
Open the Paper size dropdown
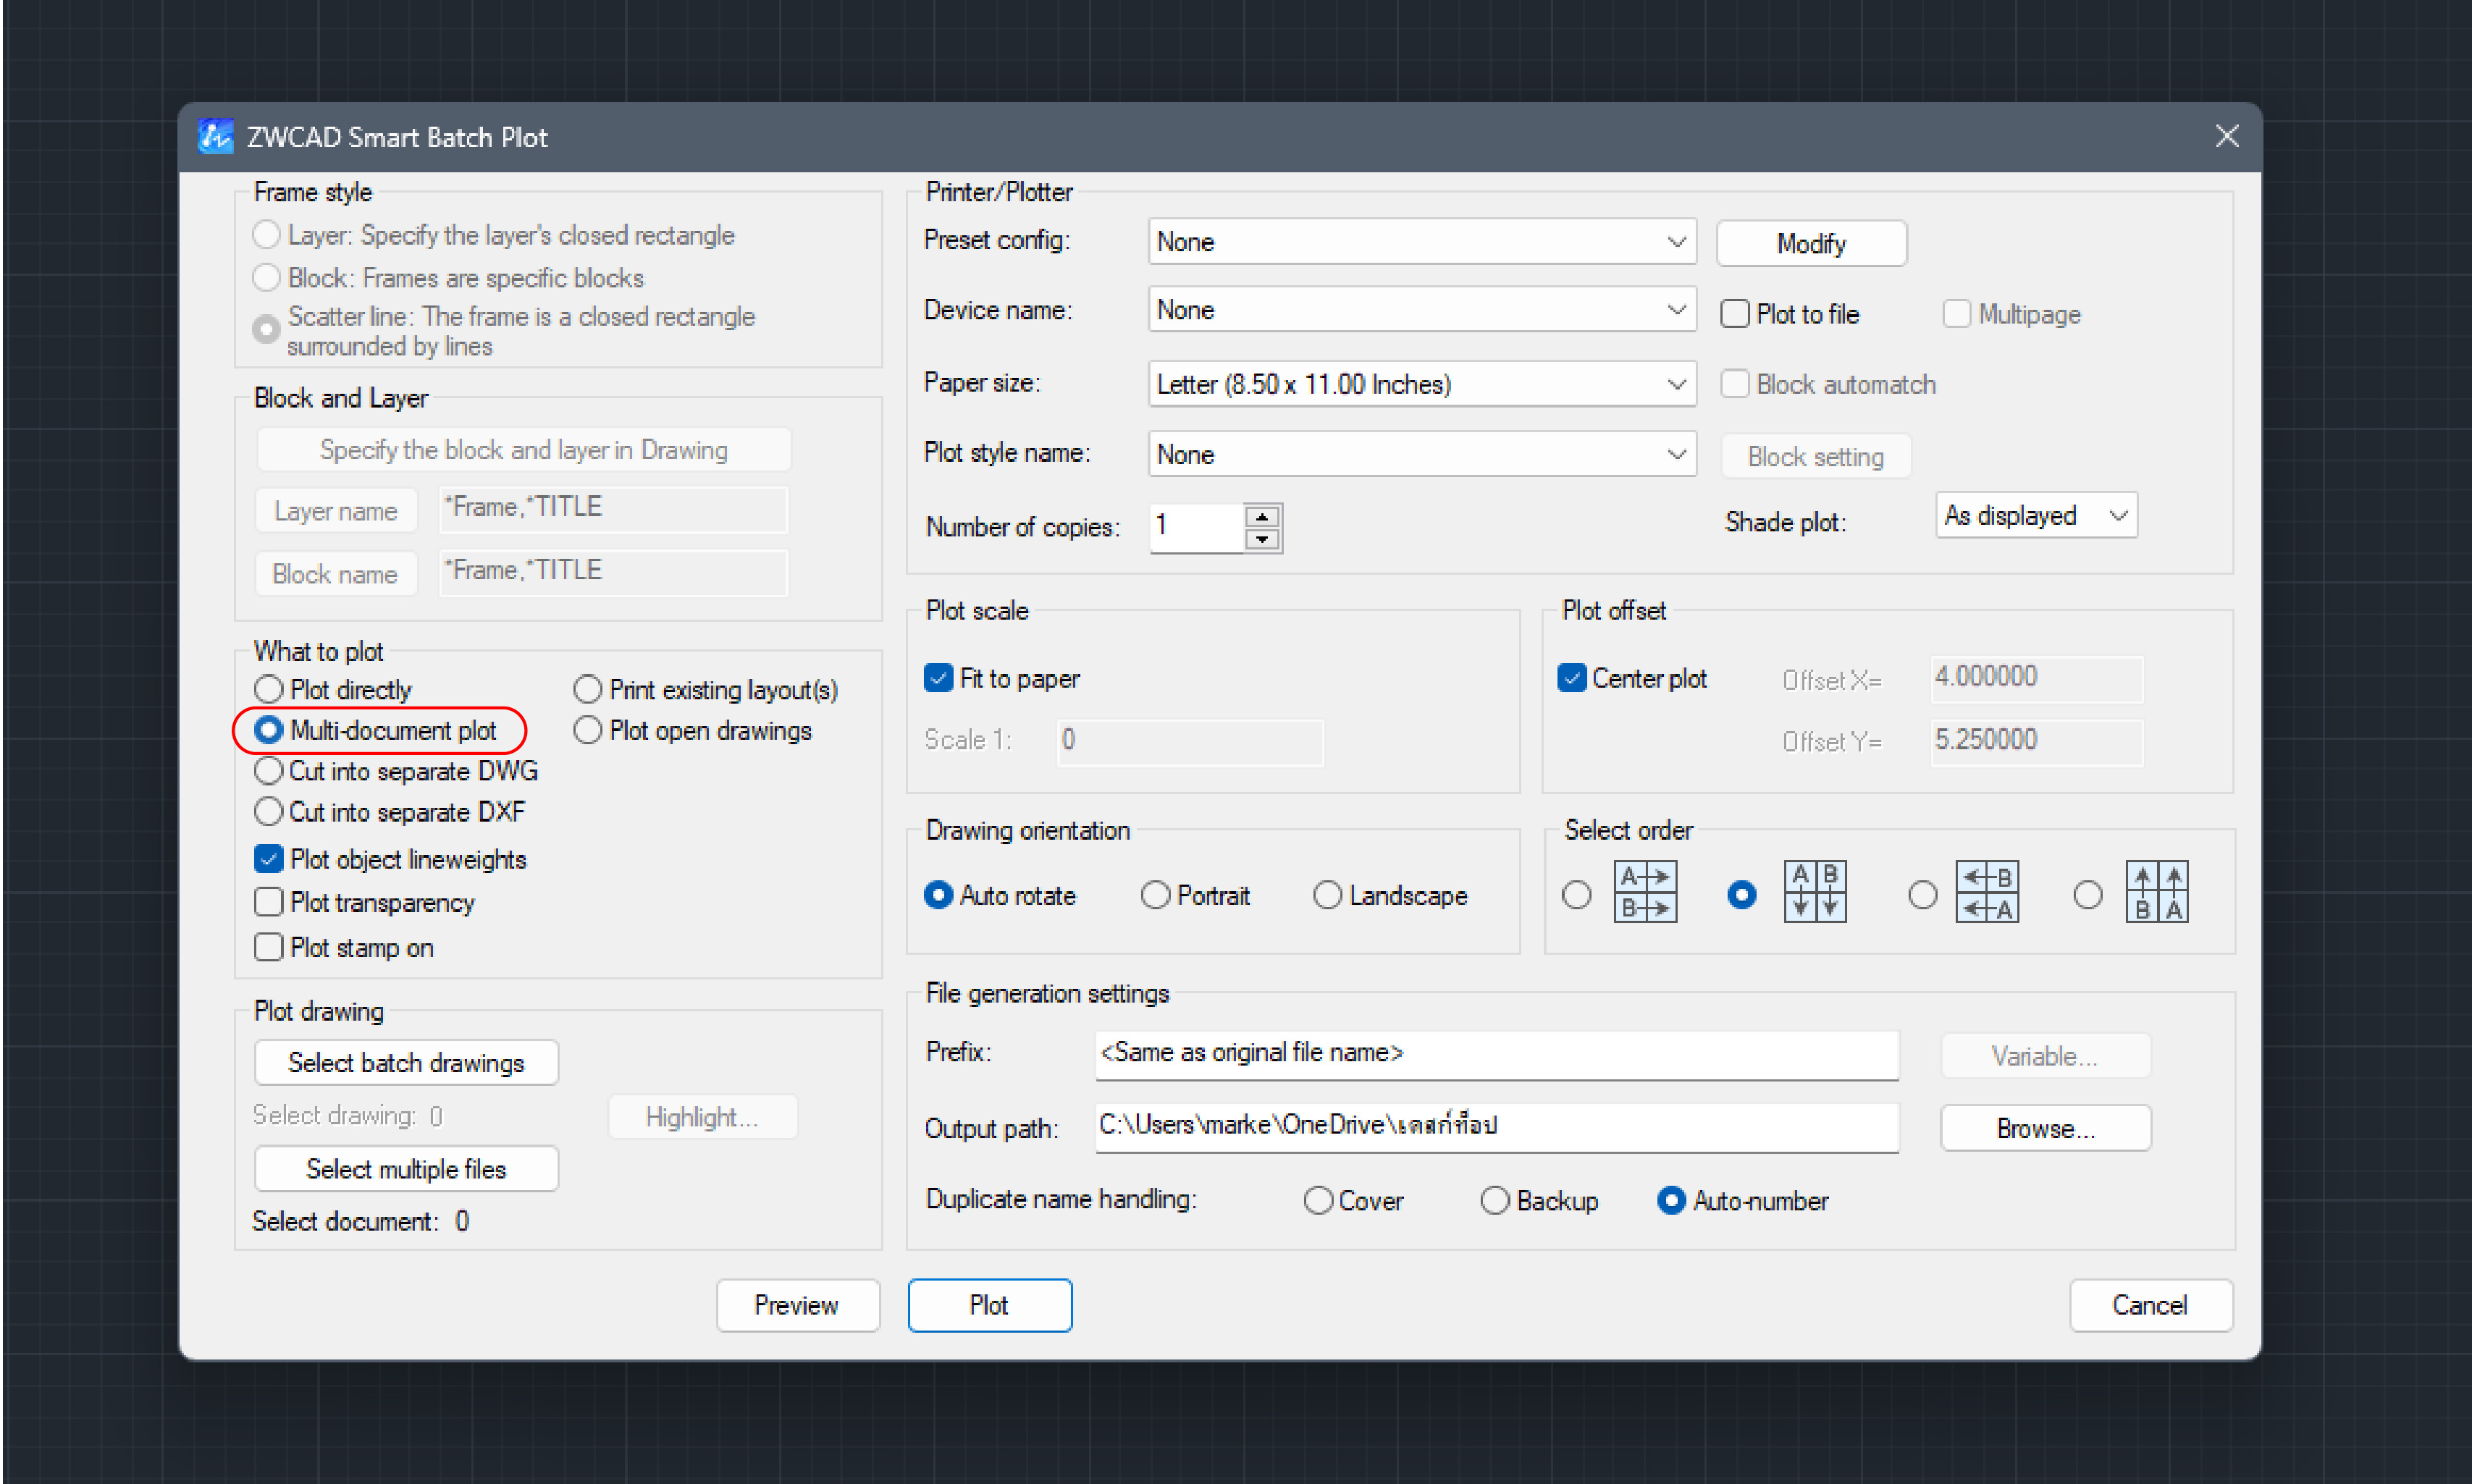click(1422, 384)
